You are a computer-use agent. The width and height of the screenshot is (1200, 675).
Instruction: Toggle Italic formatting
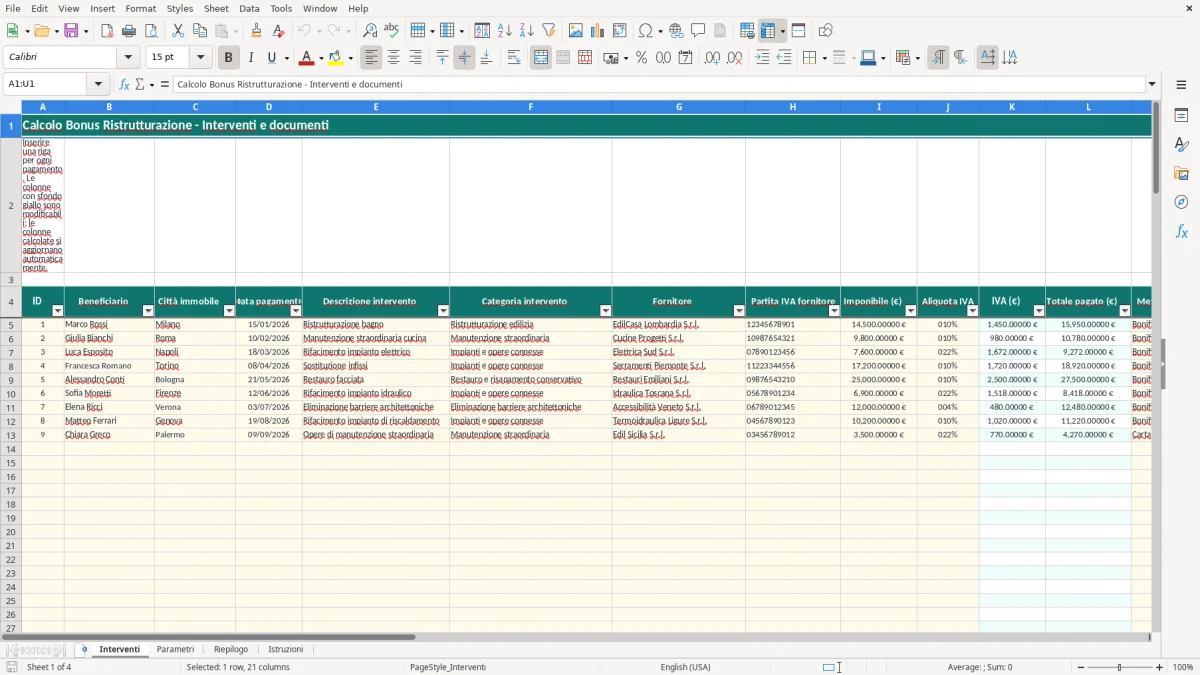[x=251, y=58]
